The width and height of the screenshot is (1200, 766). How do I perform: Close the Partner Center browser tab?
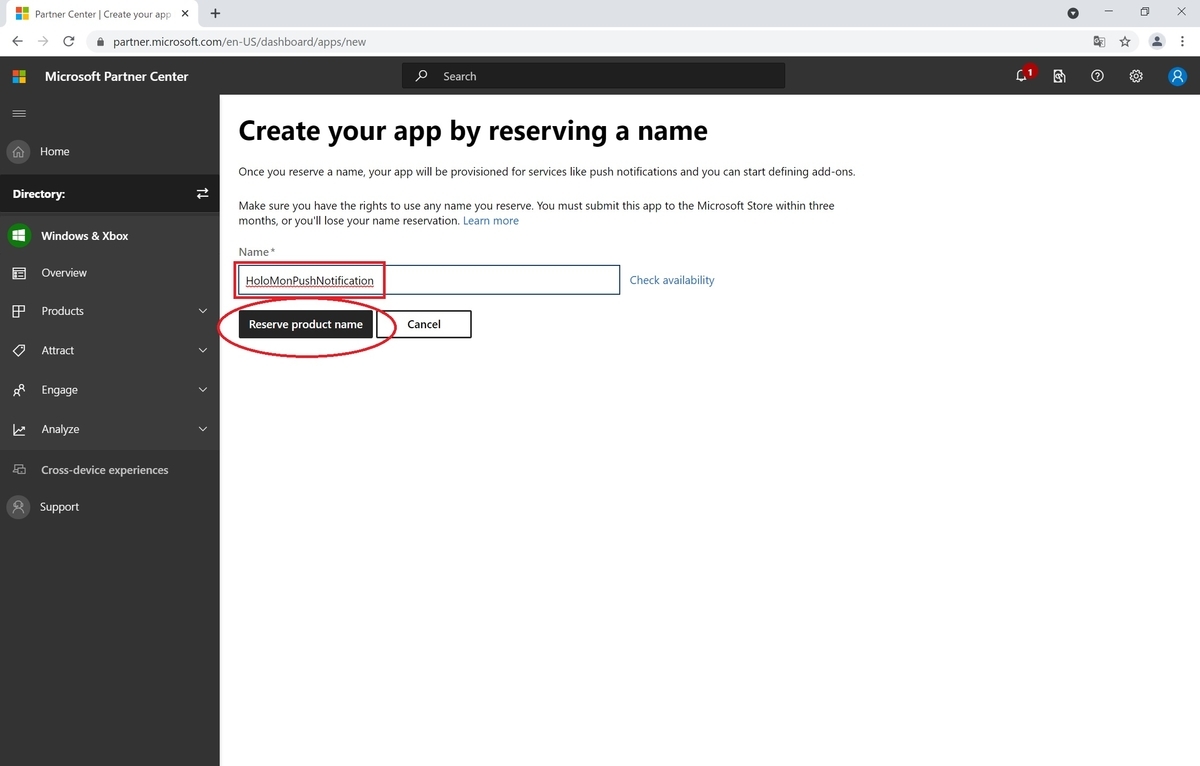(187, 14)
